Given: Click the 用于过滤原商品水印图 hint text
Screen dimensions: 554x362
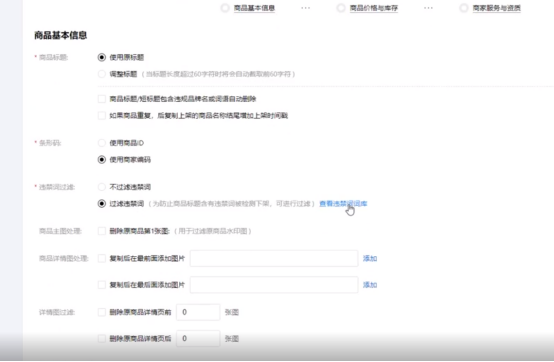Looking at the screenshot, I should (213, 231).
